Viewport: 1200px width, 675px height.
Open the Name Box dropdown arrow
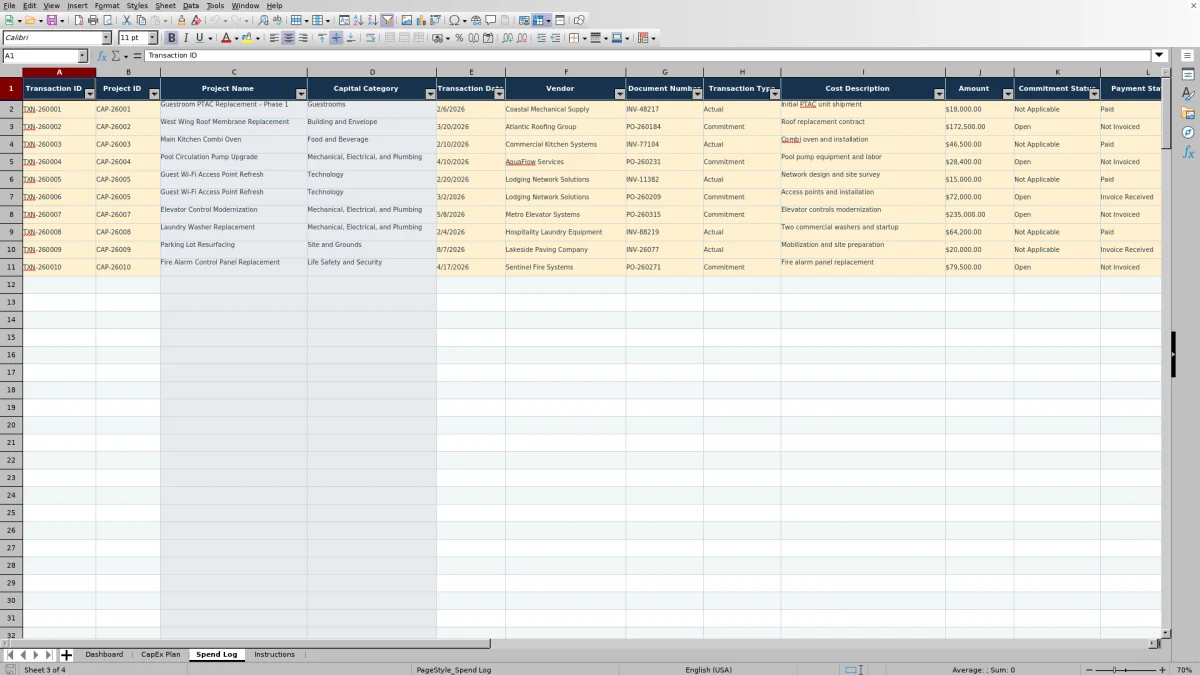83,56
